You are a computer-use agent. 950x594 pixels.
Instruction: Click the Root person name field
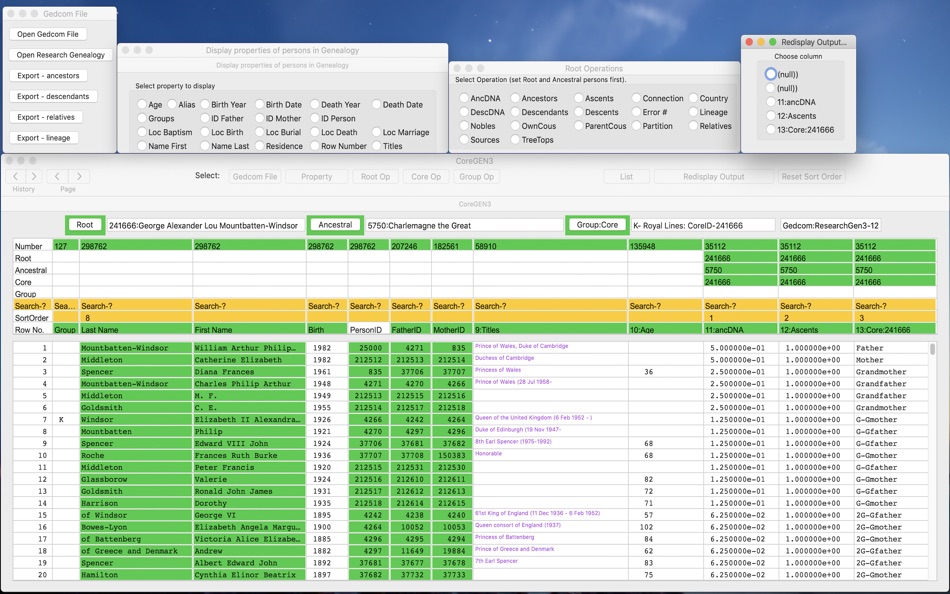(205, 225)
